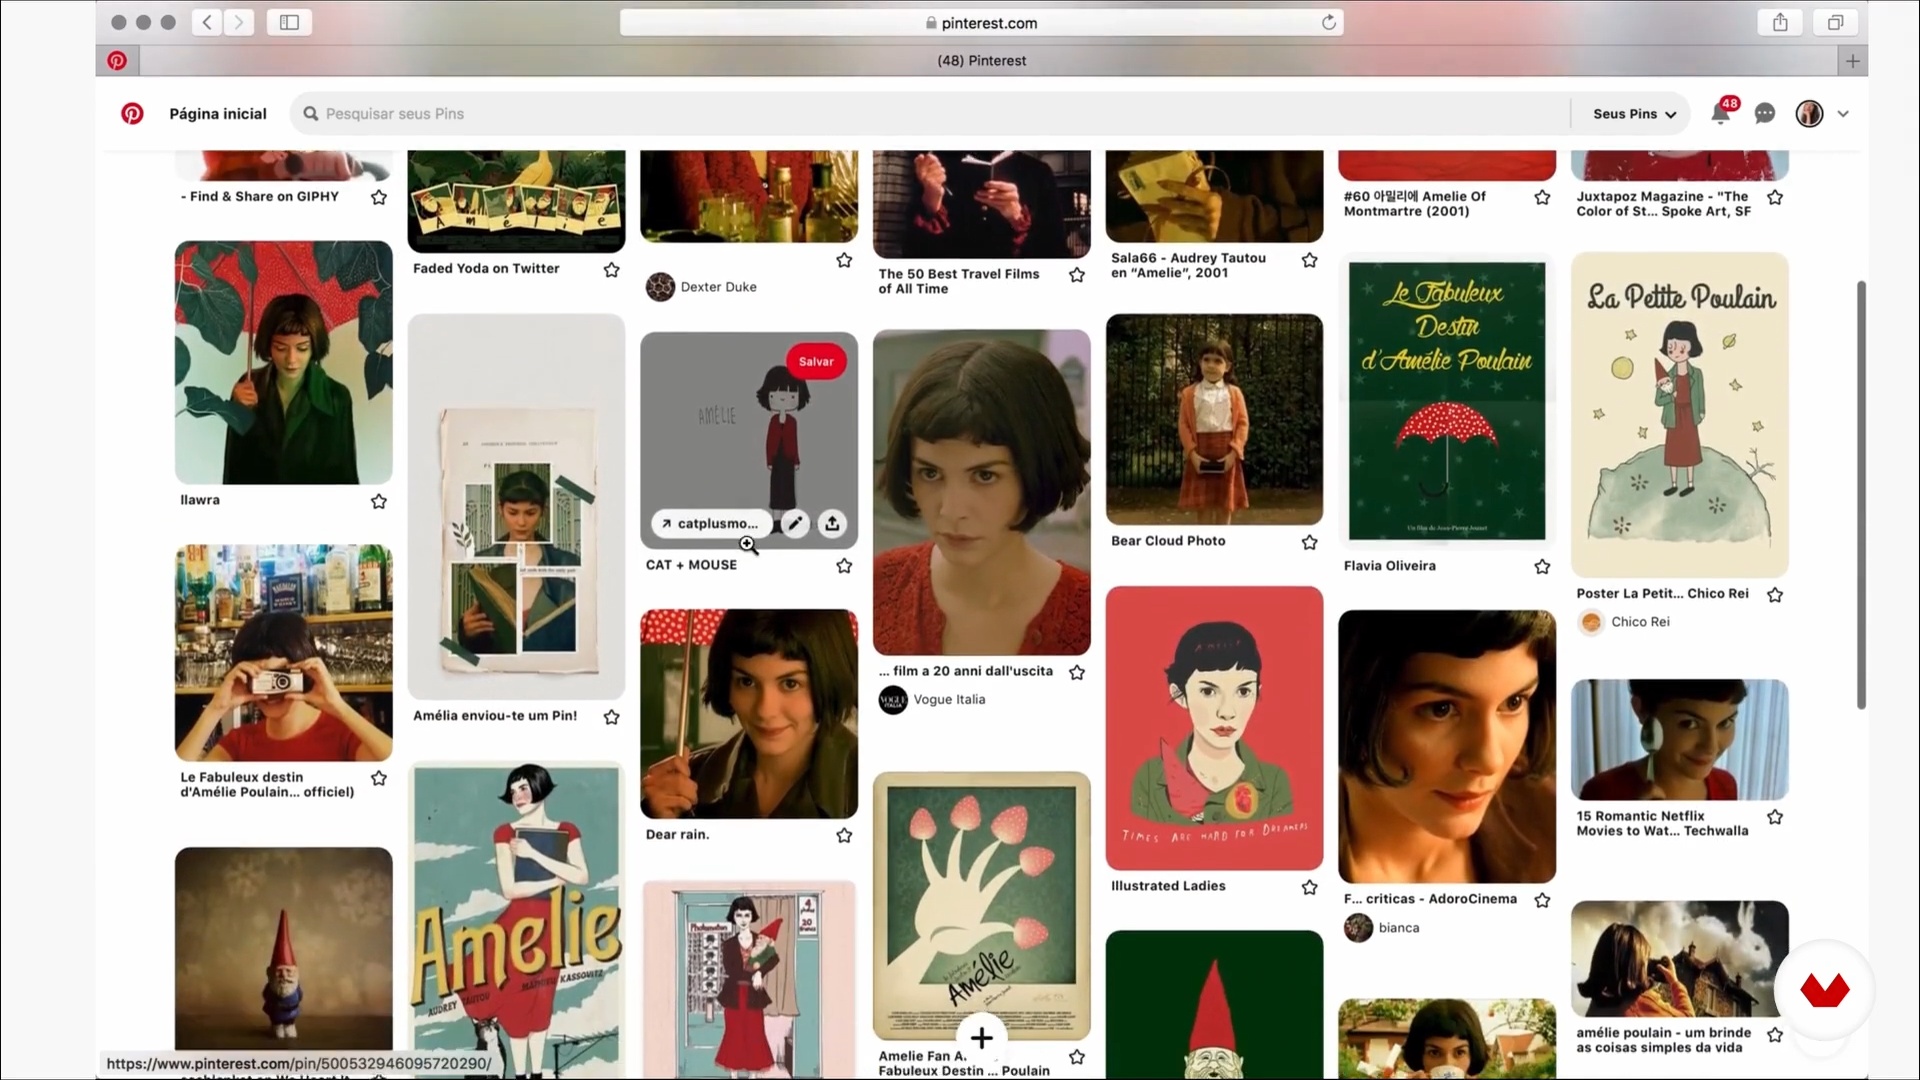Edit the CAT + MOUSE pin with pencil icon

point(795,523)
